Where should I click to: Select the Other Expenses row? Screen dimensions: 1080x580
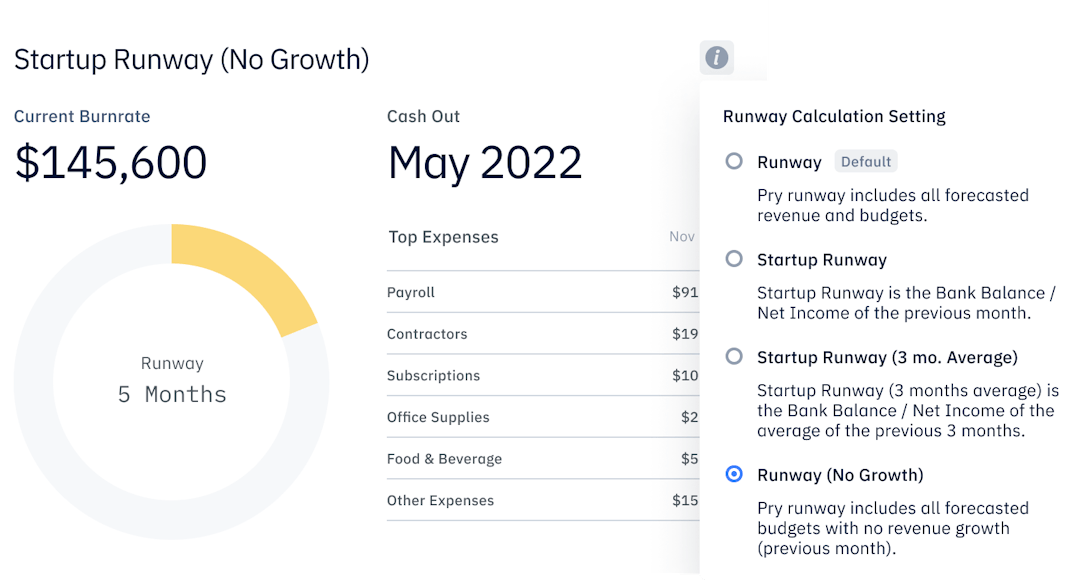coord(542,501)
